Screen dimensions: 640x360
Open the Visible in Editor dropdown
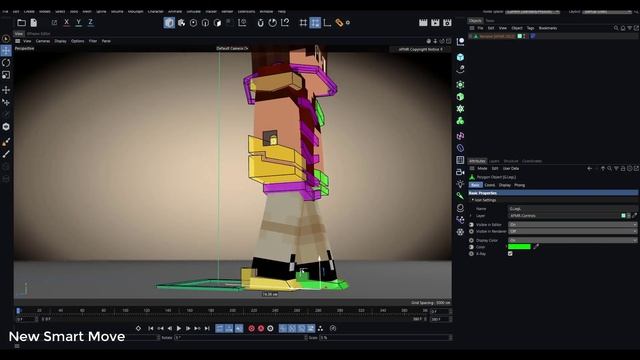click(572, 224)
